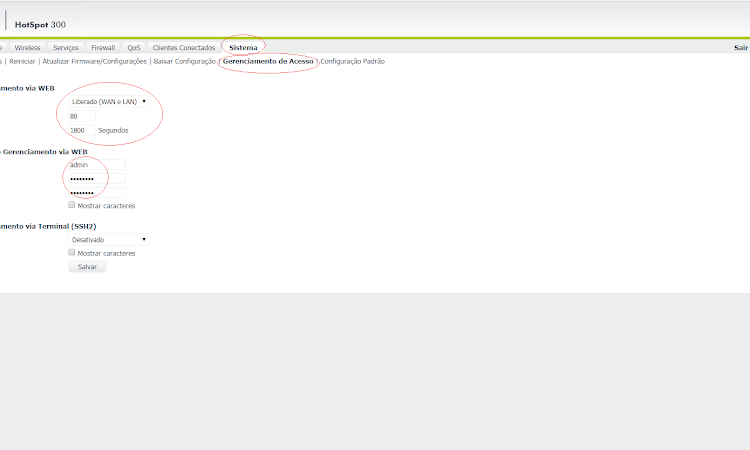
Task: Open the QoS tab
Action: (x=134, y=48)
